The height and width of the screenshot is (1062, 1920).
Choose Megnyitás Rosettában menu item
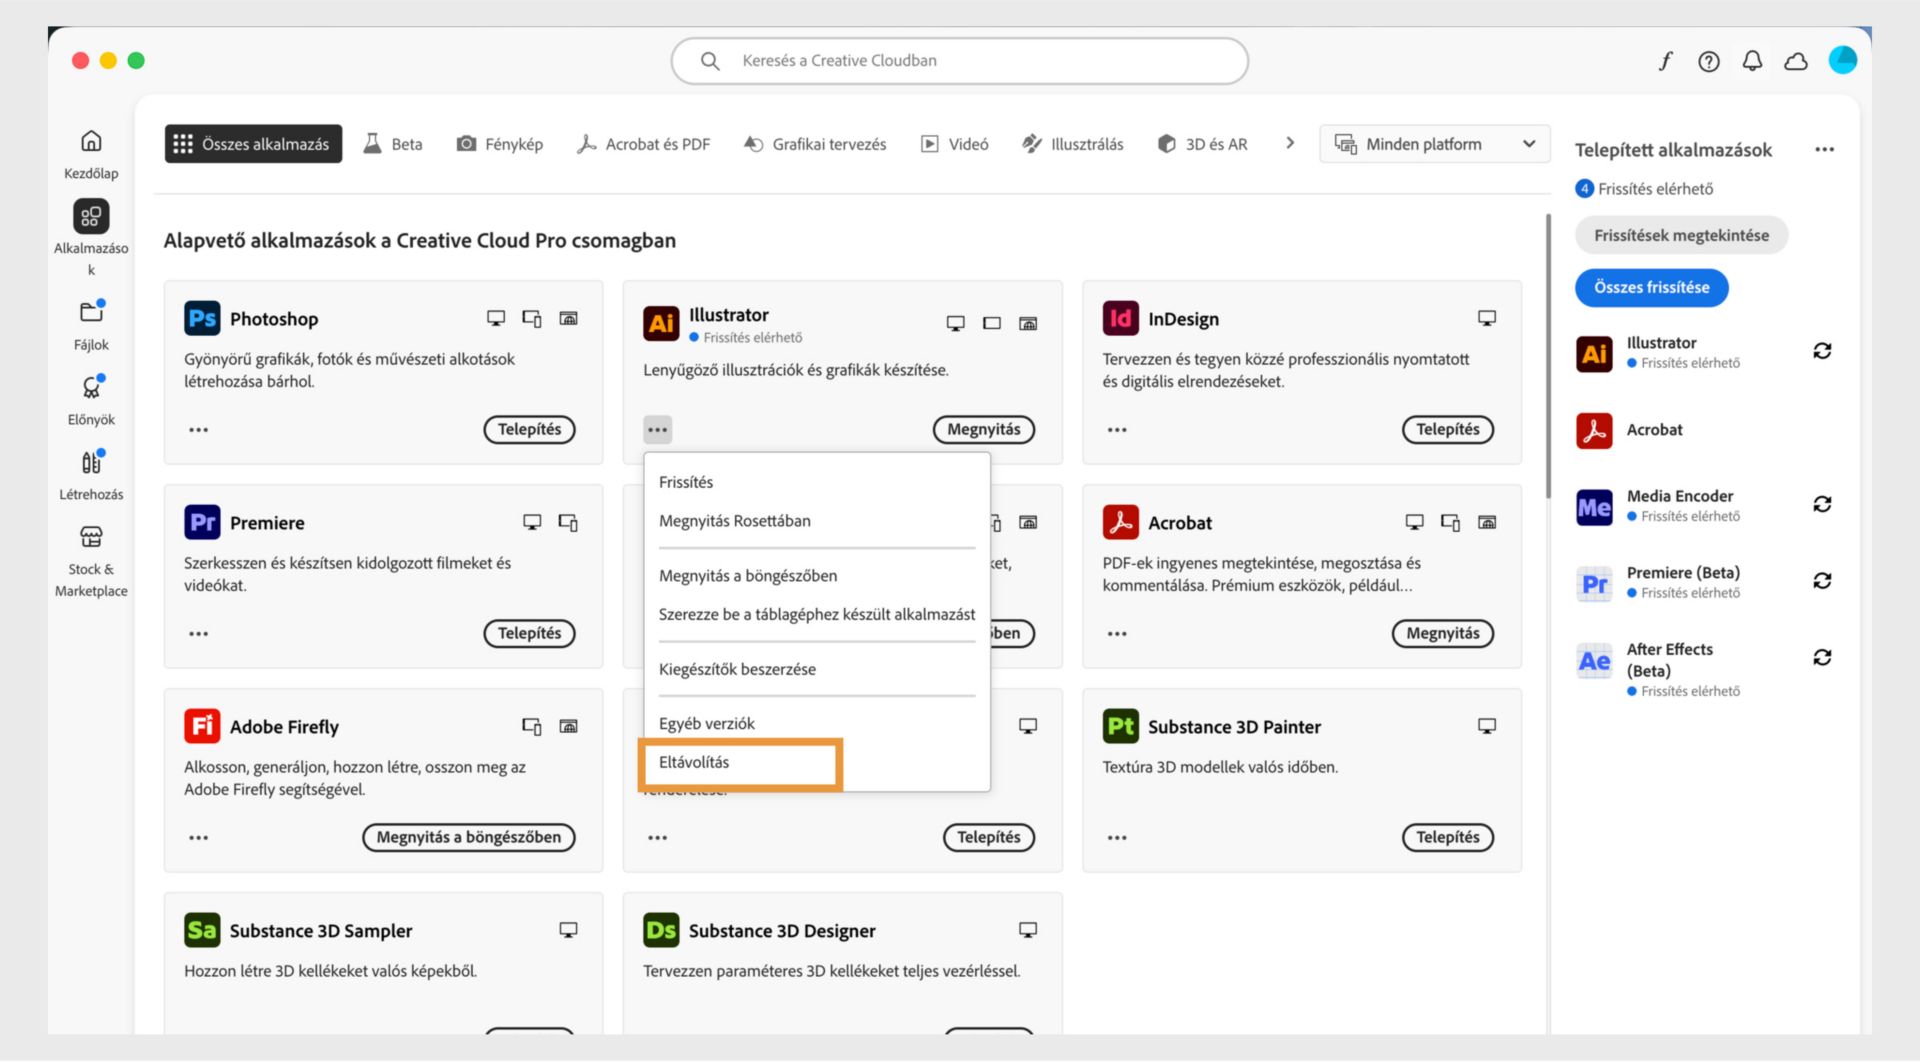pos(817,521)
